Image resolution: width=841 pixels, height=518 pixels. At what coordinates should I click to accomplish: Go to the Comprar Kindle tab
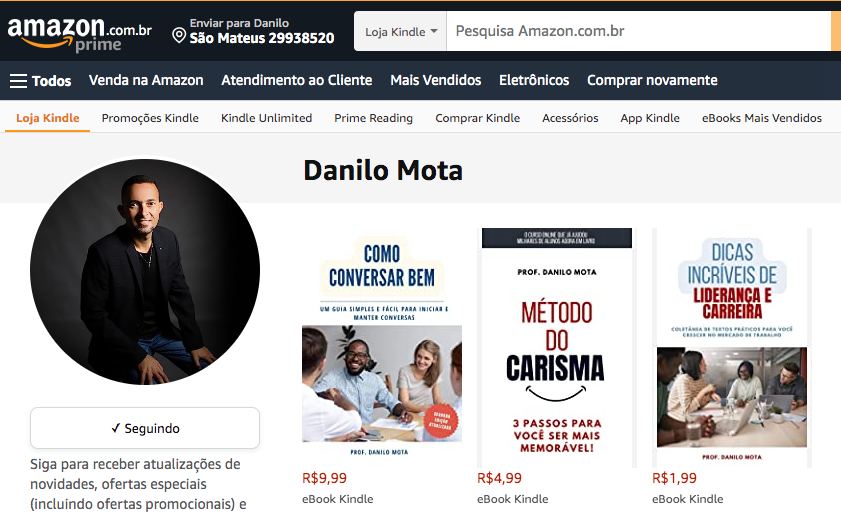point(477,118)
